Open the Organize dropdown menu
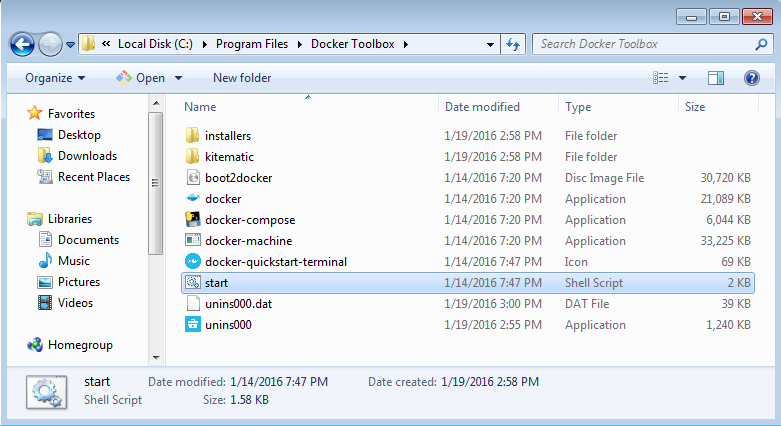 point(55,78)
